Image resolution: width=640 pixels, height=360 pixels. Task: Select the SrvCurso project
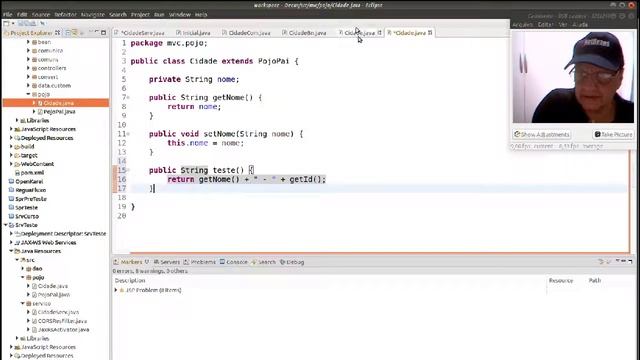(24, 216)
